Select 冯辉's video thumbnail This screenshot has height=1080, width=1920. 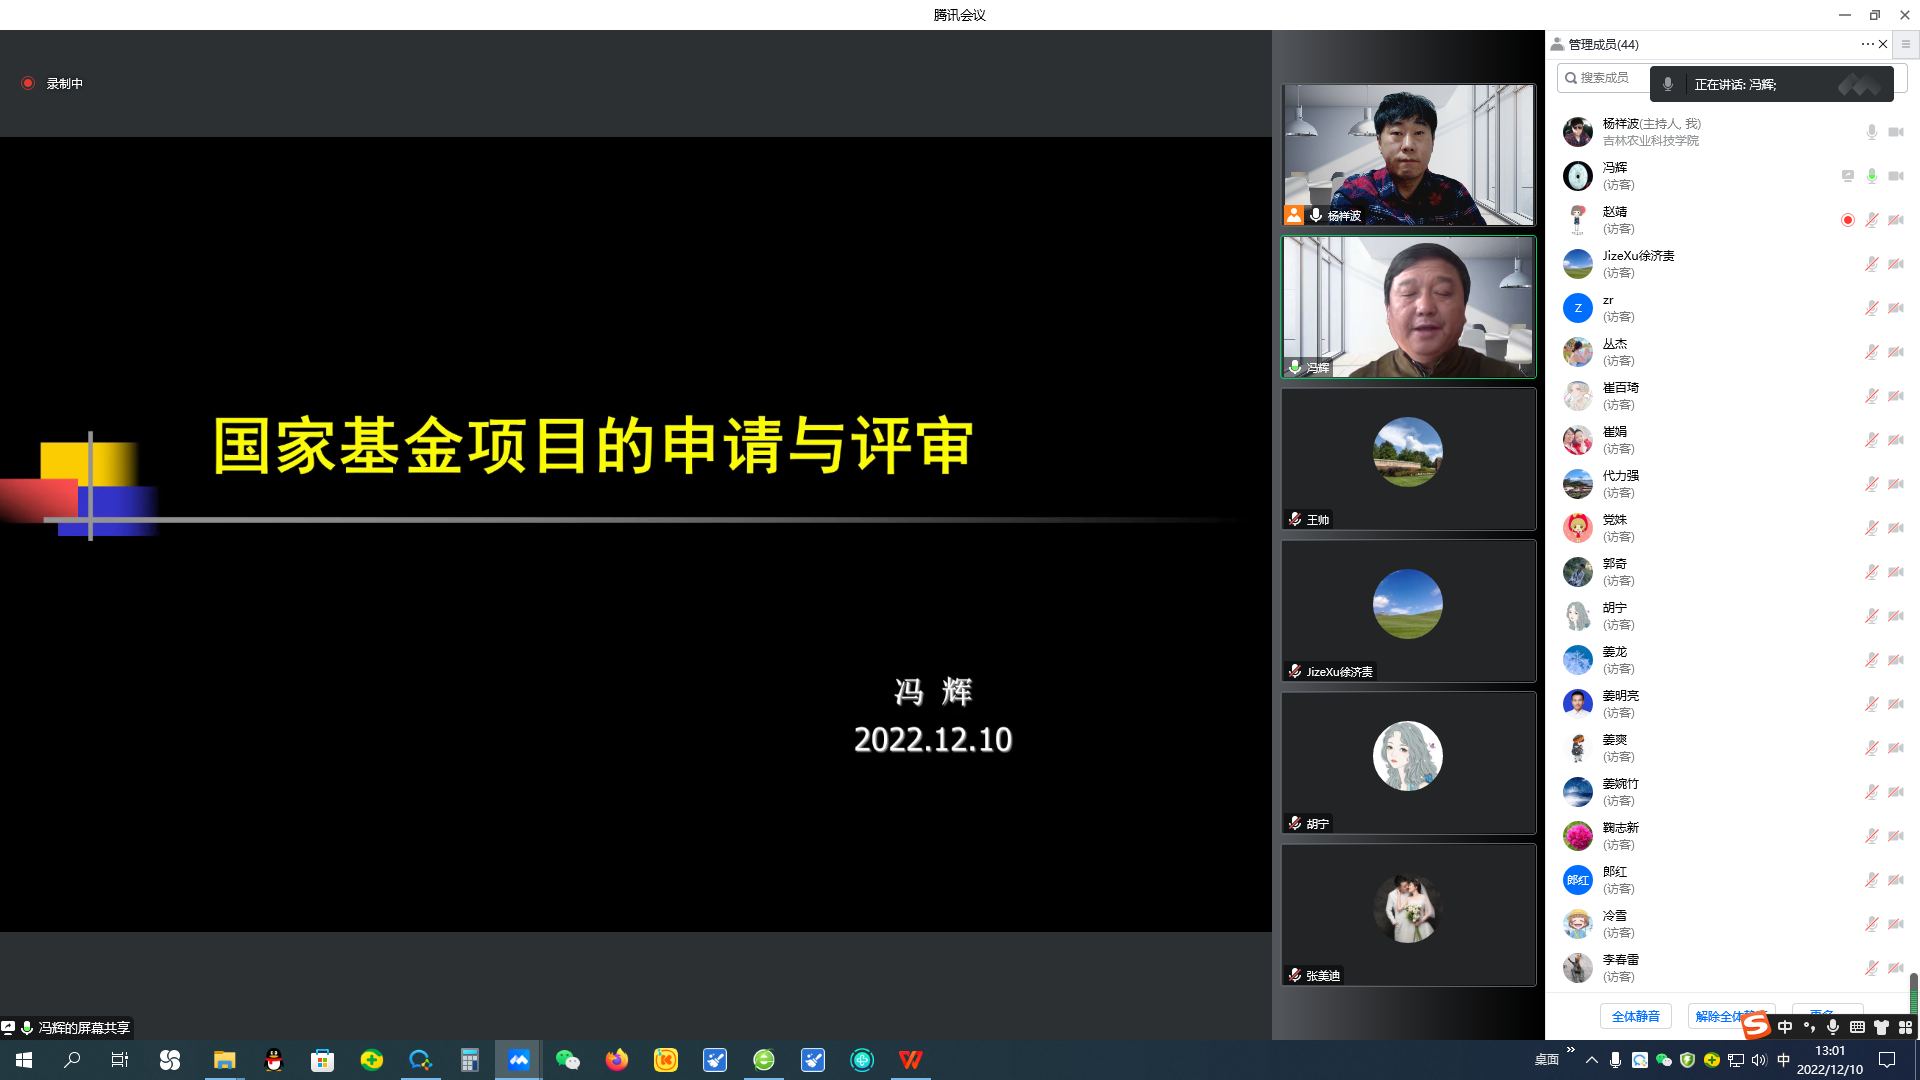click(1408, 307)
